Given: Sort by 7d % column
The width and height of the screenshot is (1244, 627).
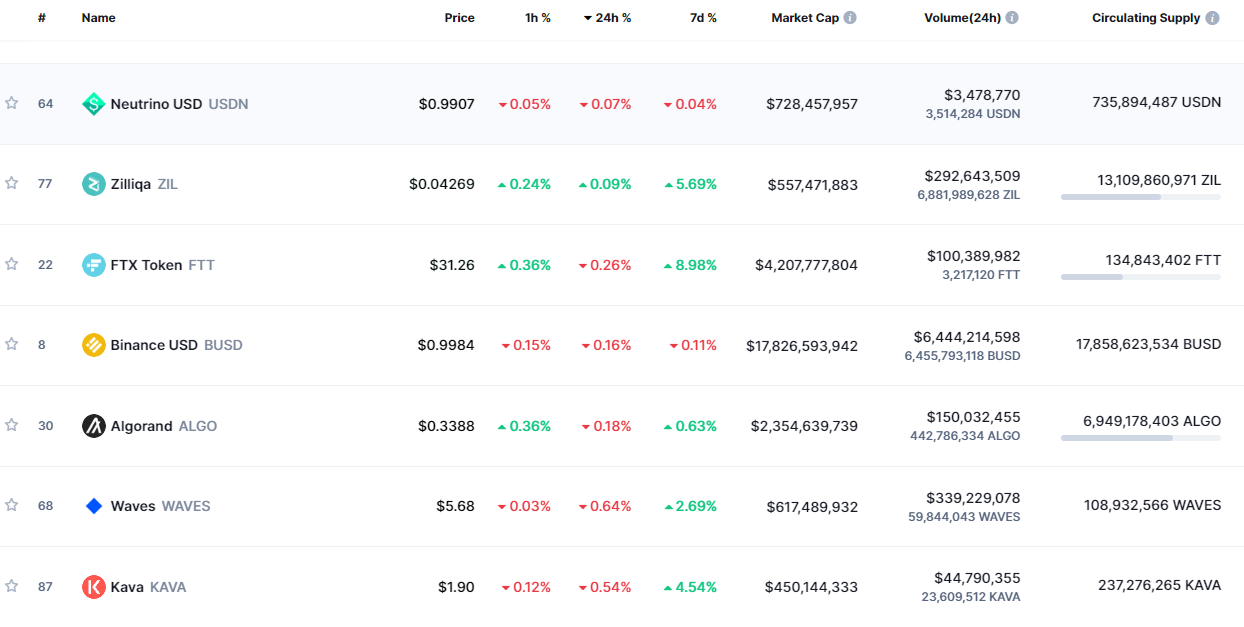Looking at the screenshot, I should tap(703, 18).
